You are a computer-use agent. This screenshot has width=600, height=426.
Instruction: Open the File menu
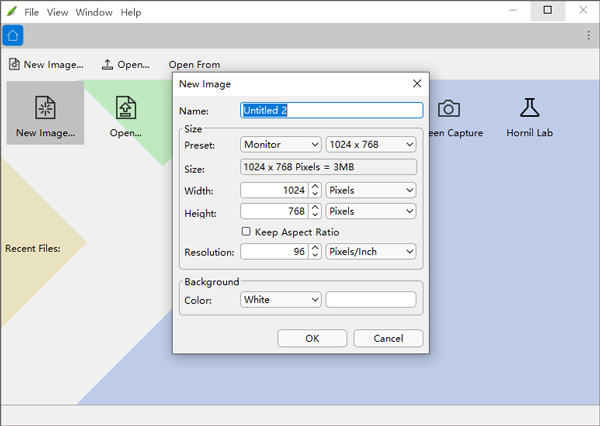(x=32, y=13)
